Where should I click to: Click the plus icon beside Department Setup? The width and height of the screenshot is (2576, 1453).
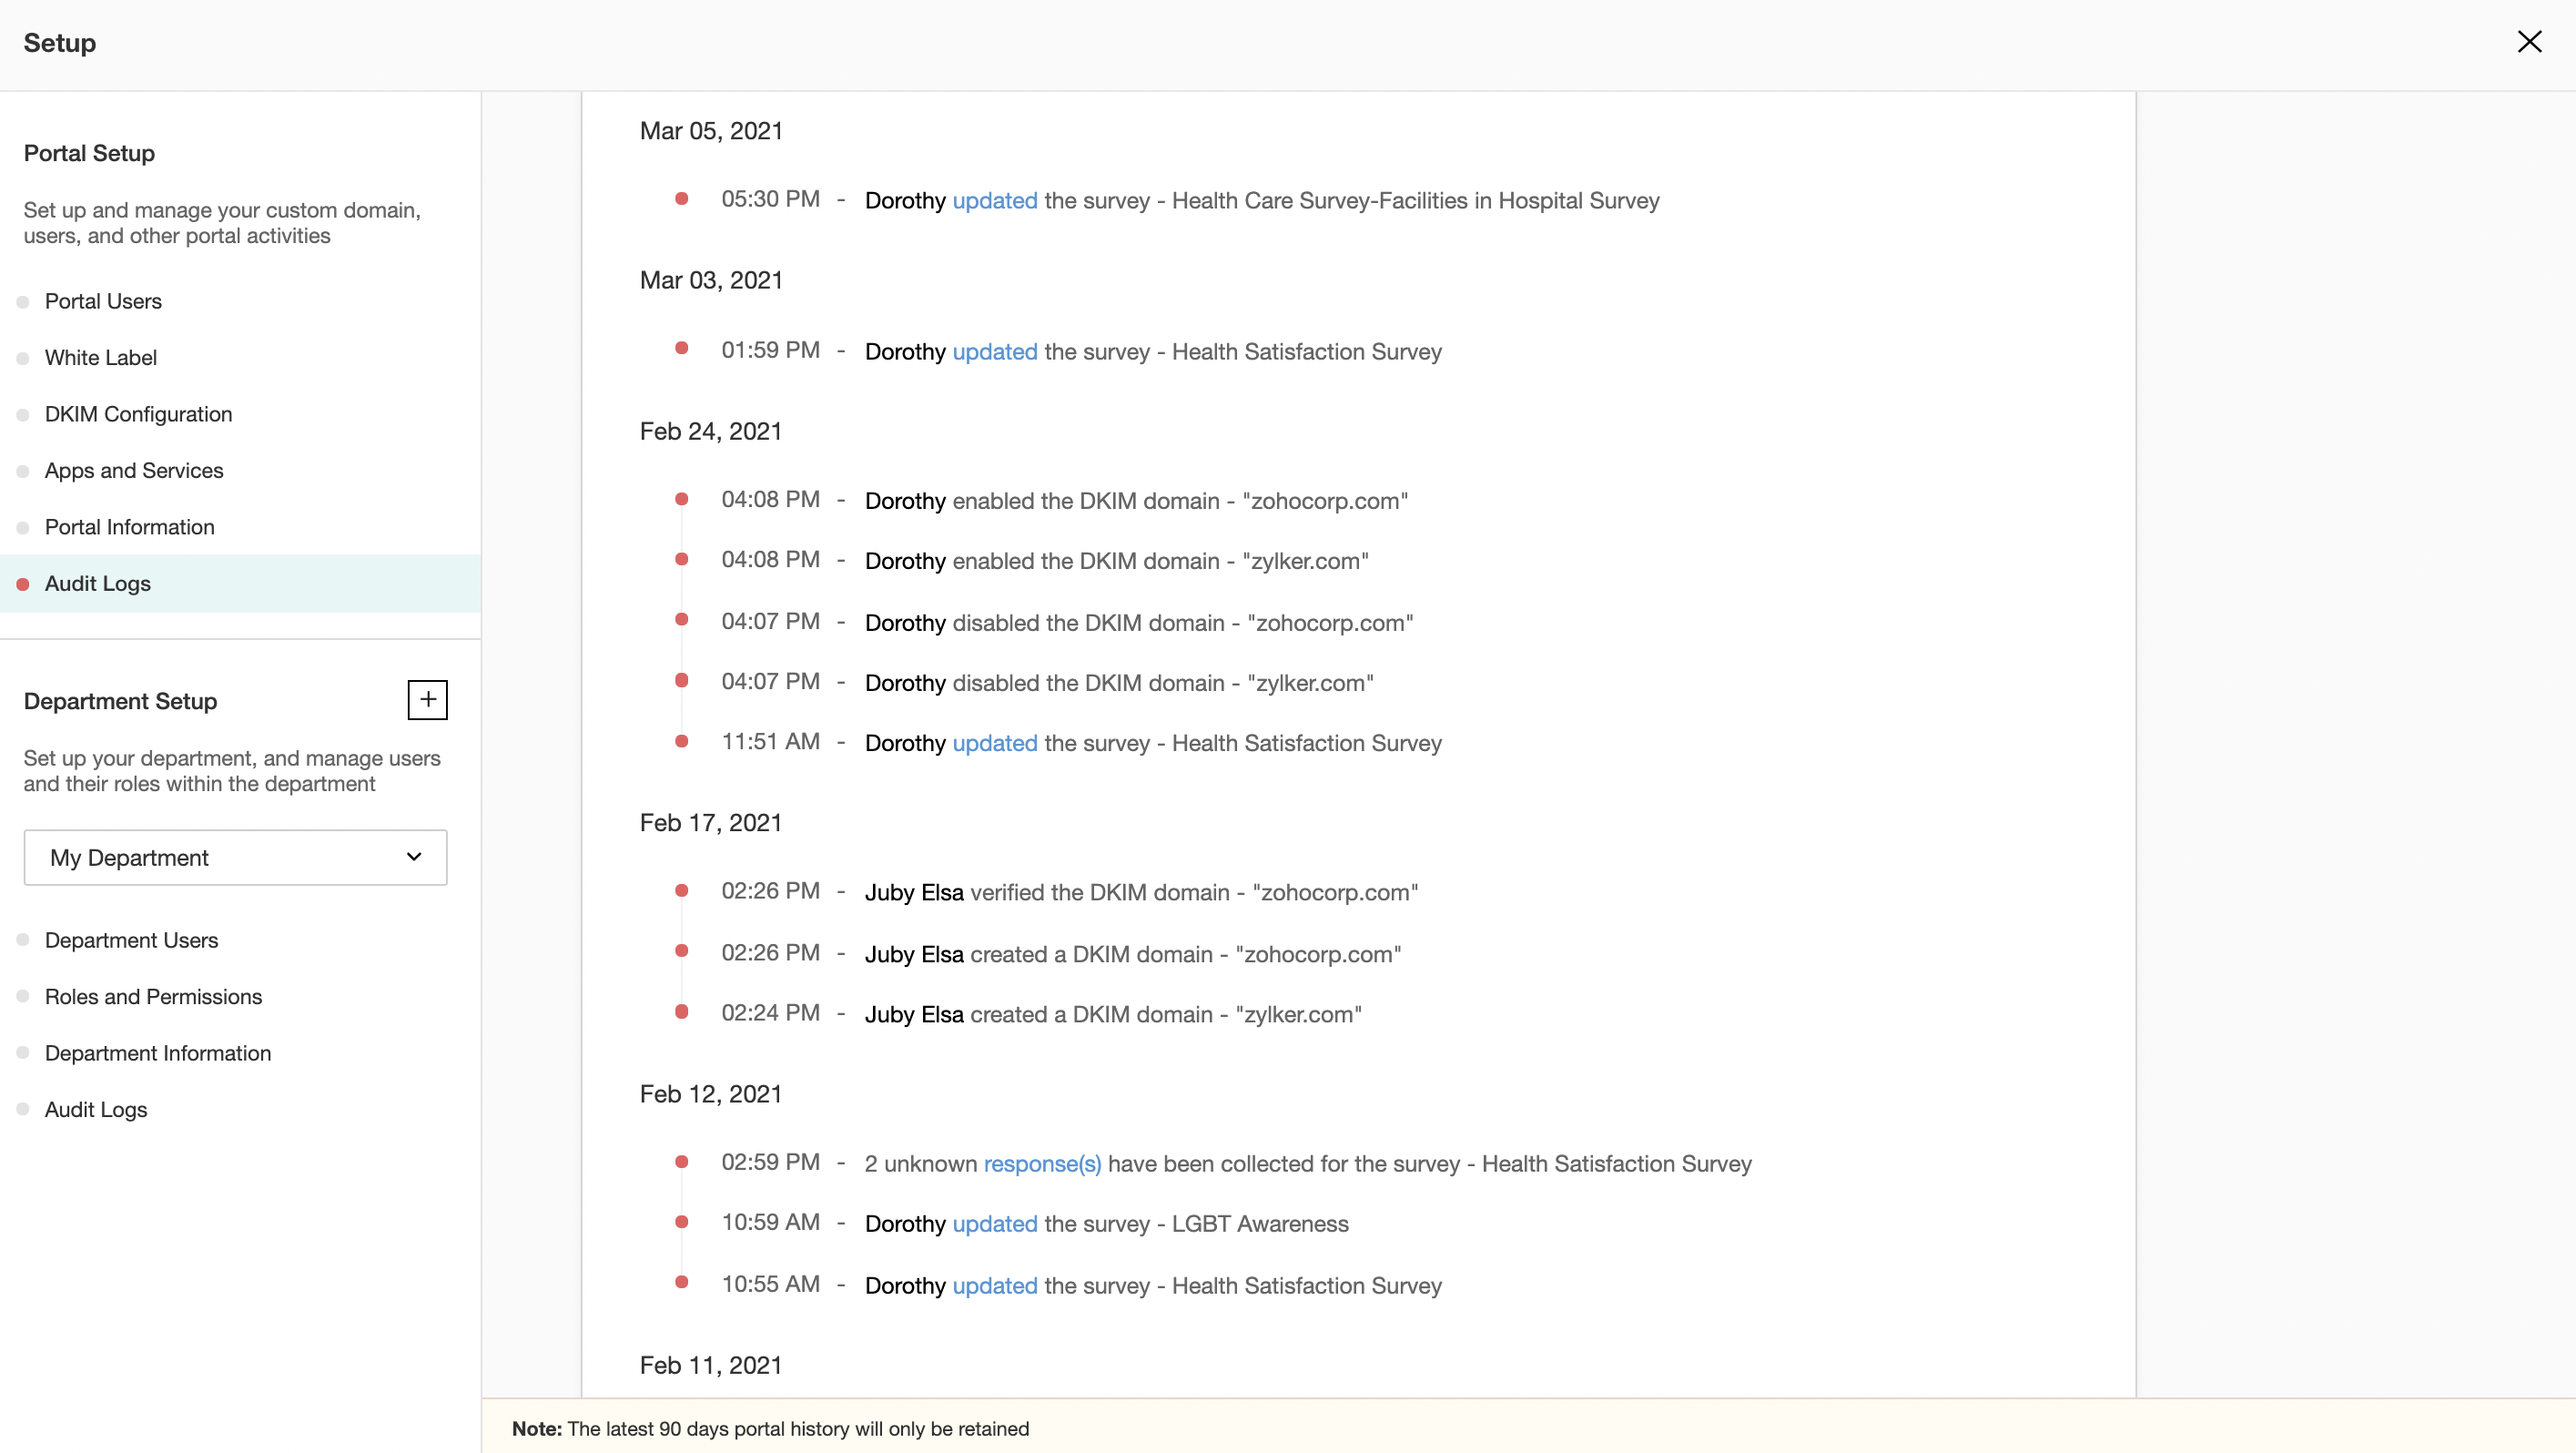427,700
